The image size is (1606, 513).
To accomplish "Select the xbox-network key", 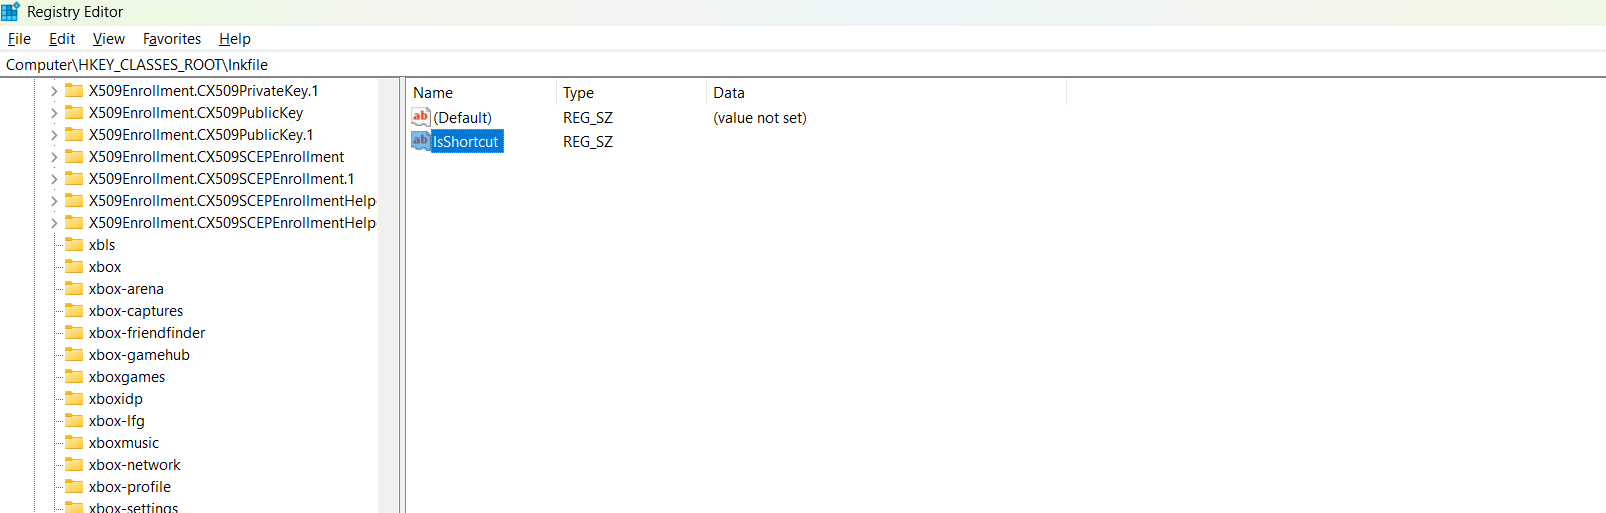I will pos(134,465).
